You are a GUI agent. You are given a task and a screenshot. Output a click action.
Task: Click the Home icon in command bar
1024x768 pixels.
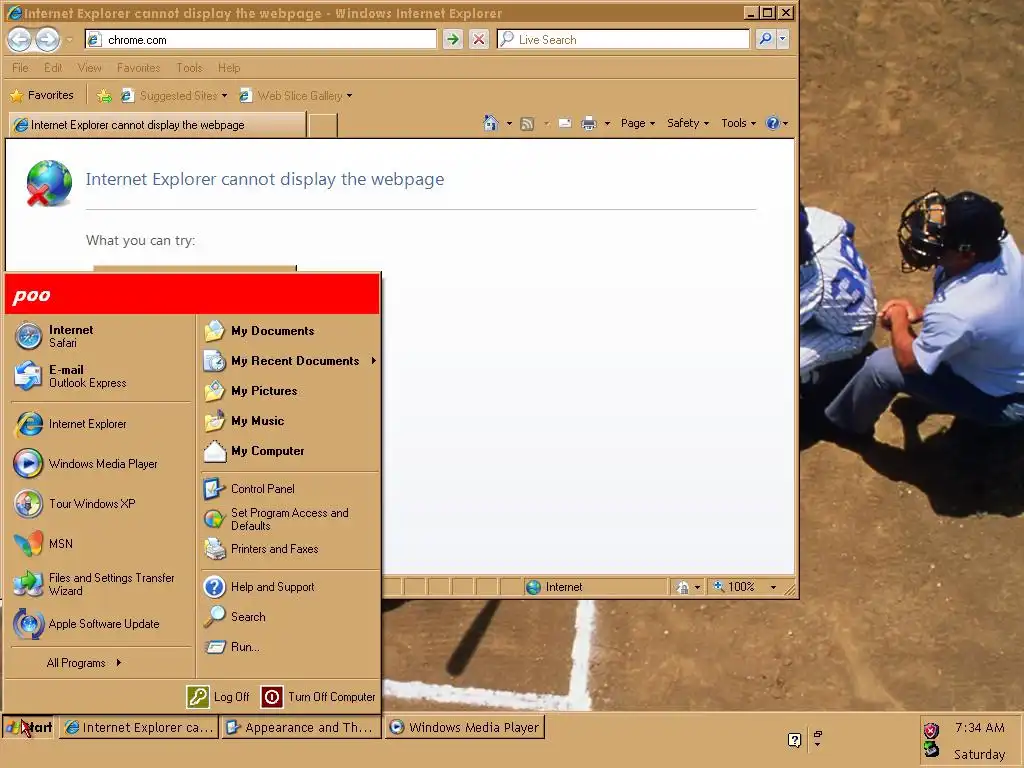pyautogui.click(x=490, y=123)
